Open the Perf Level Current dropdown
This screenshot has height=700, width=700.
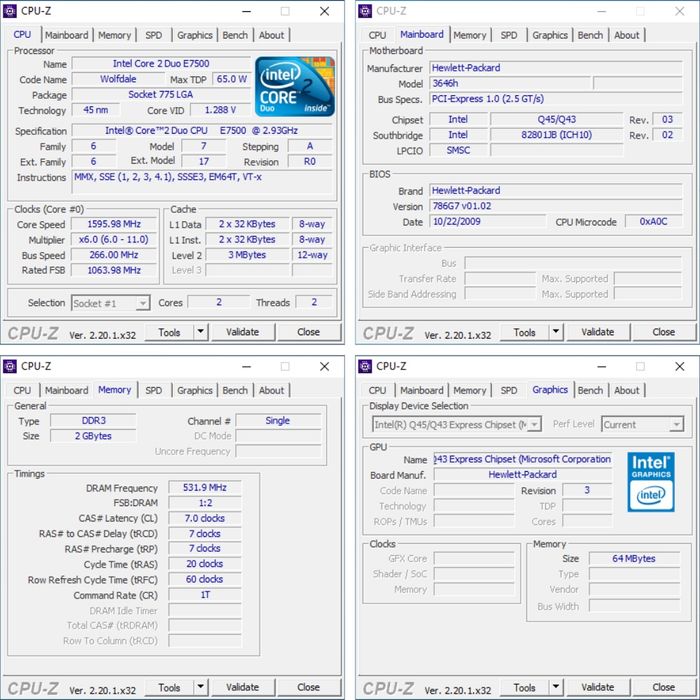pos(676,424)
